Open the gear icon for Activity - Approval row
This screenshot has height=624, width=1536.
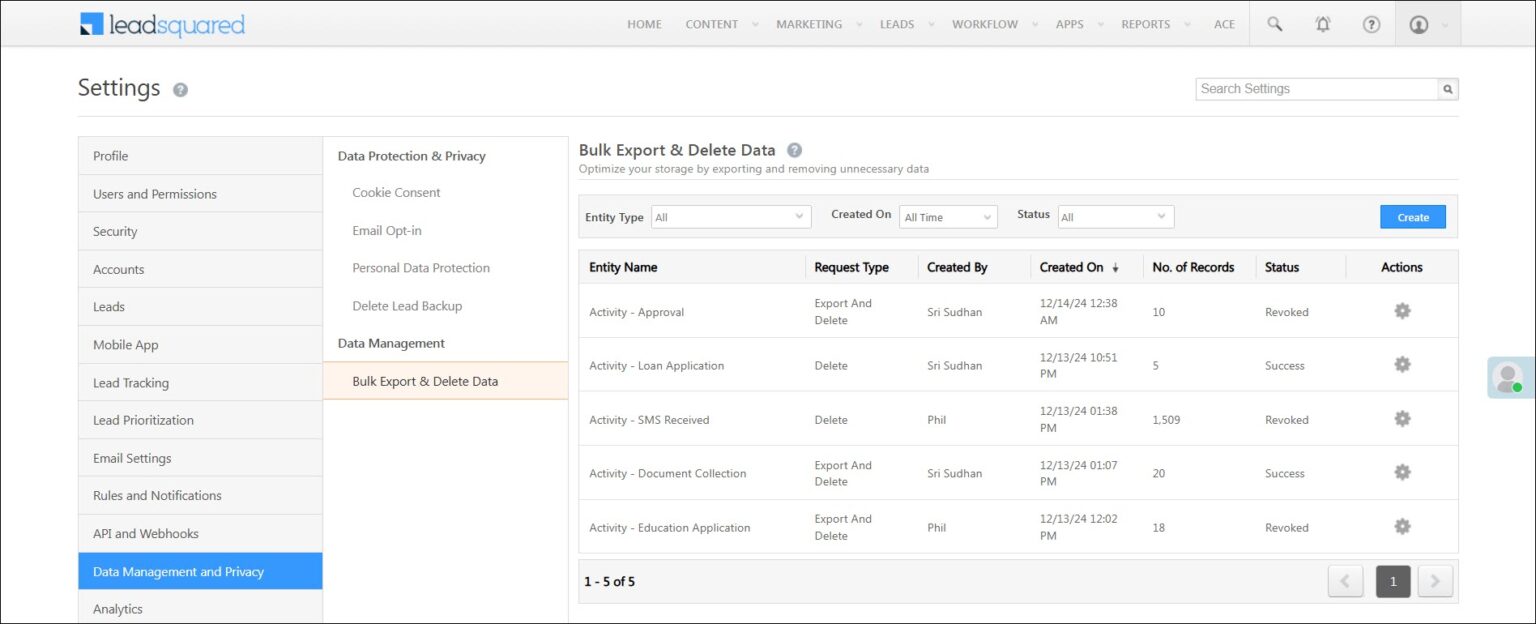(x=1402, y=311)
